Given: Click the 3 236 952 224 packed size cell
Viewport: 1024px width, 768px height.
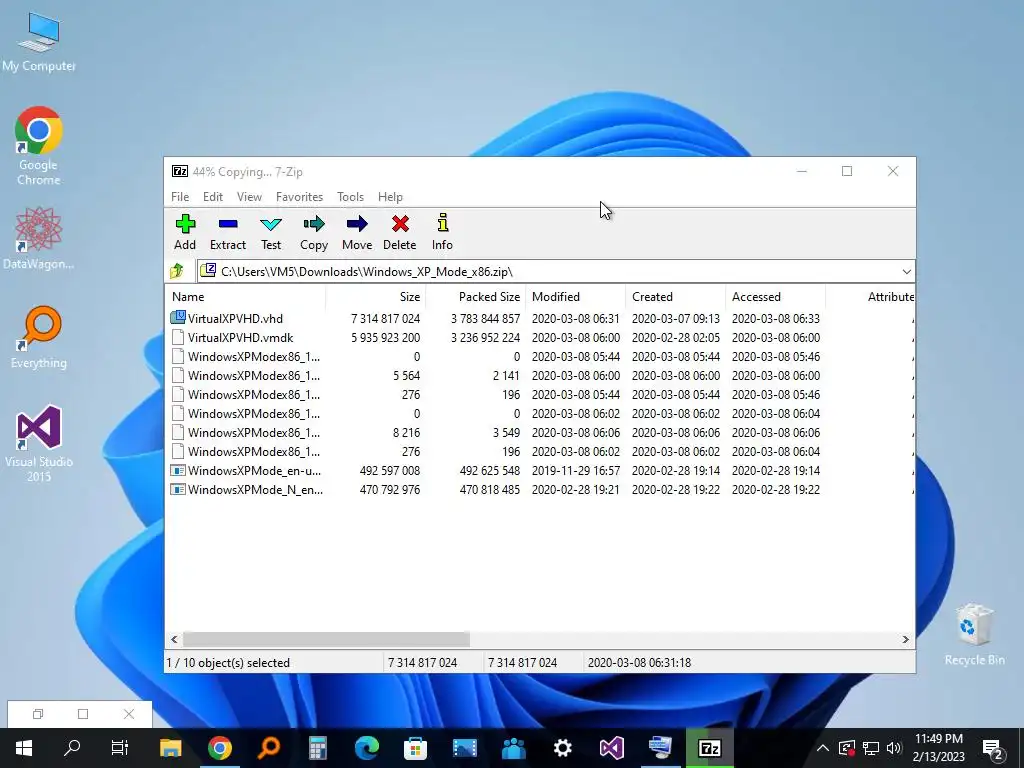Looking at the screenshot, I should [x=485, y=338].
